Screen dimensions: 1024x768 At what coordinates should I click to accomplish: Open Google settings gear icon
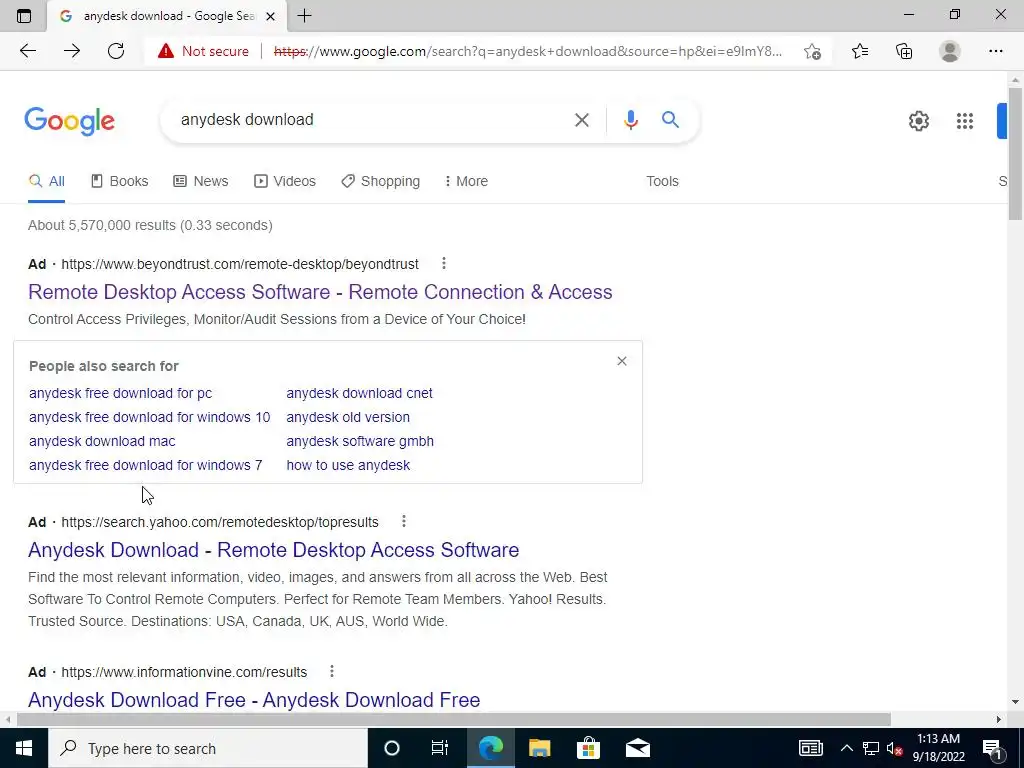[919, 121]
